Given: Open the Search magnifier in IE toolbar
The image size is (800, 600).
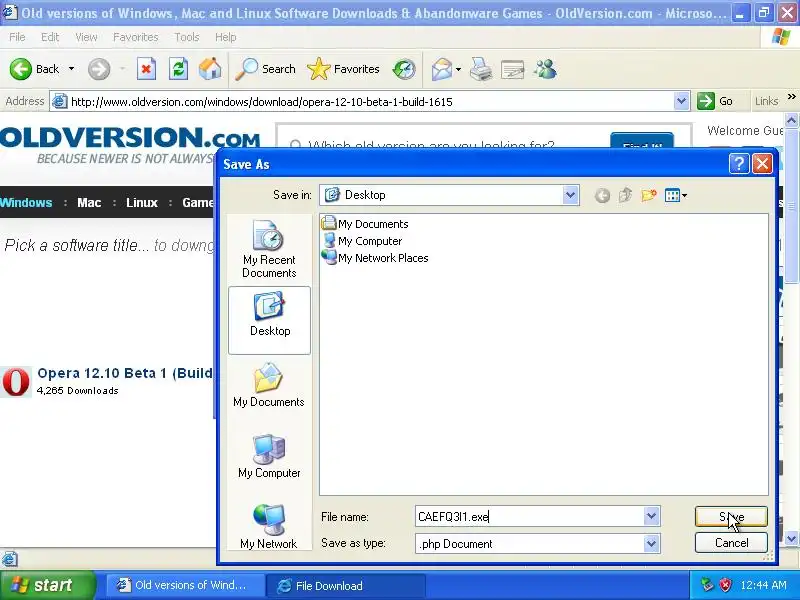Looking at the screenshot, I should pyautogui.click(x=265, y=69).
